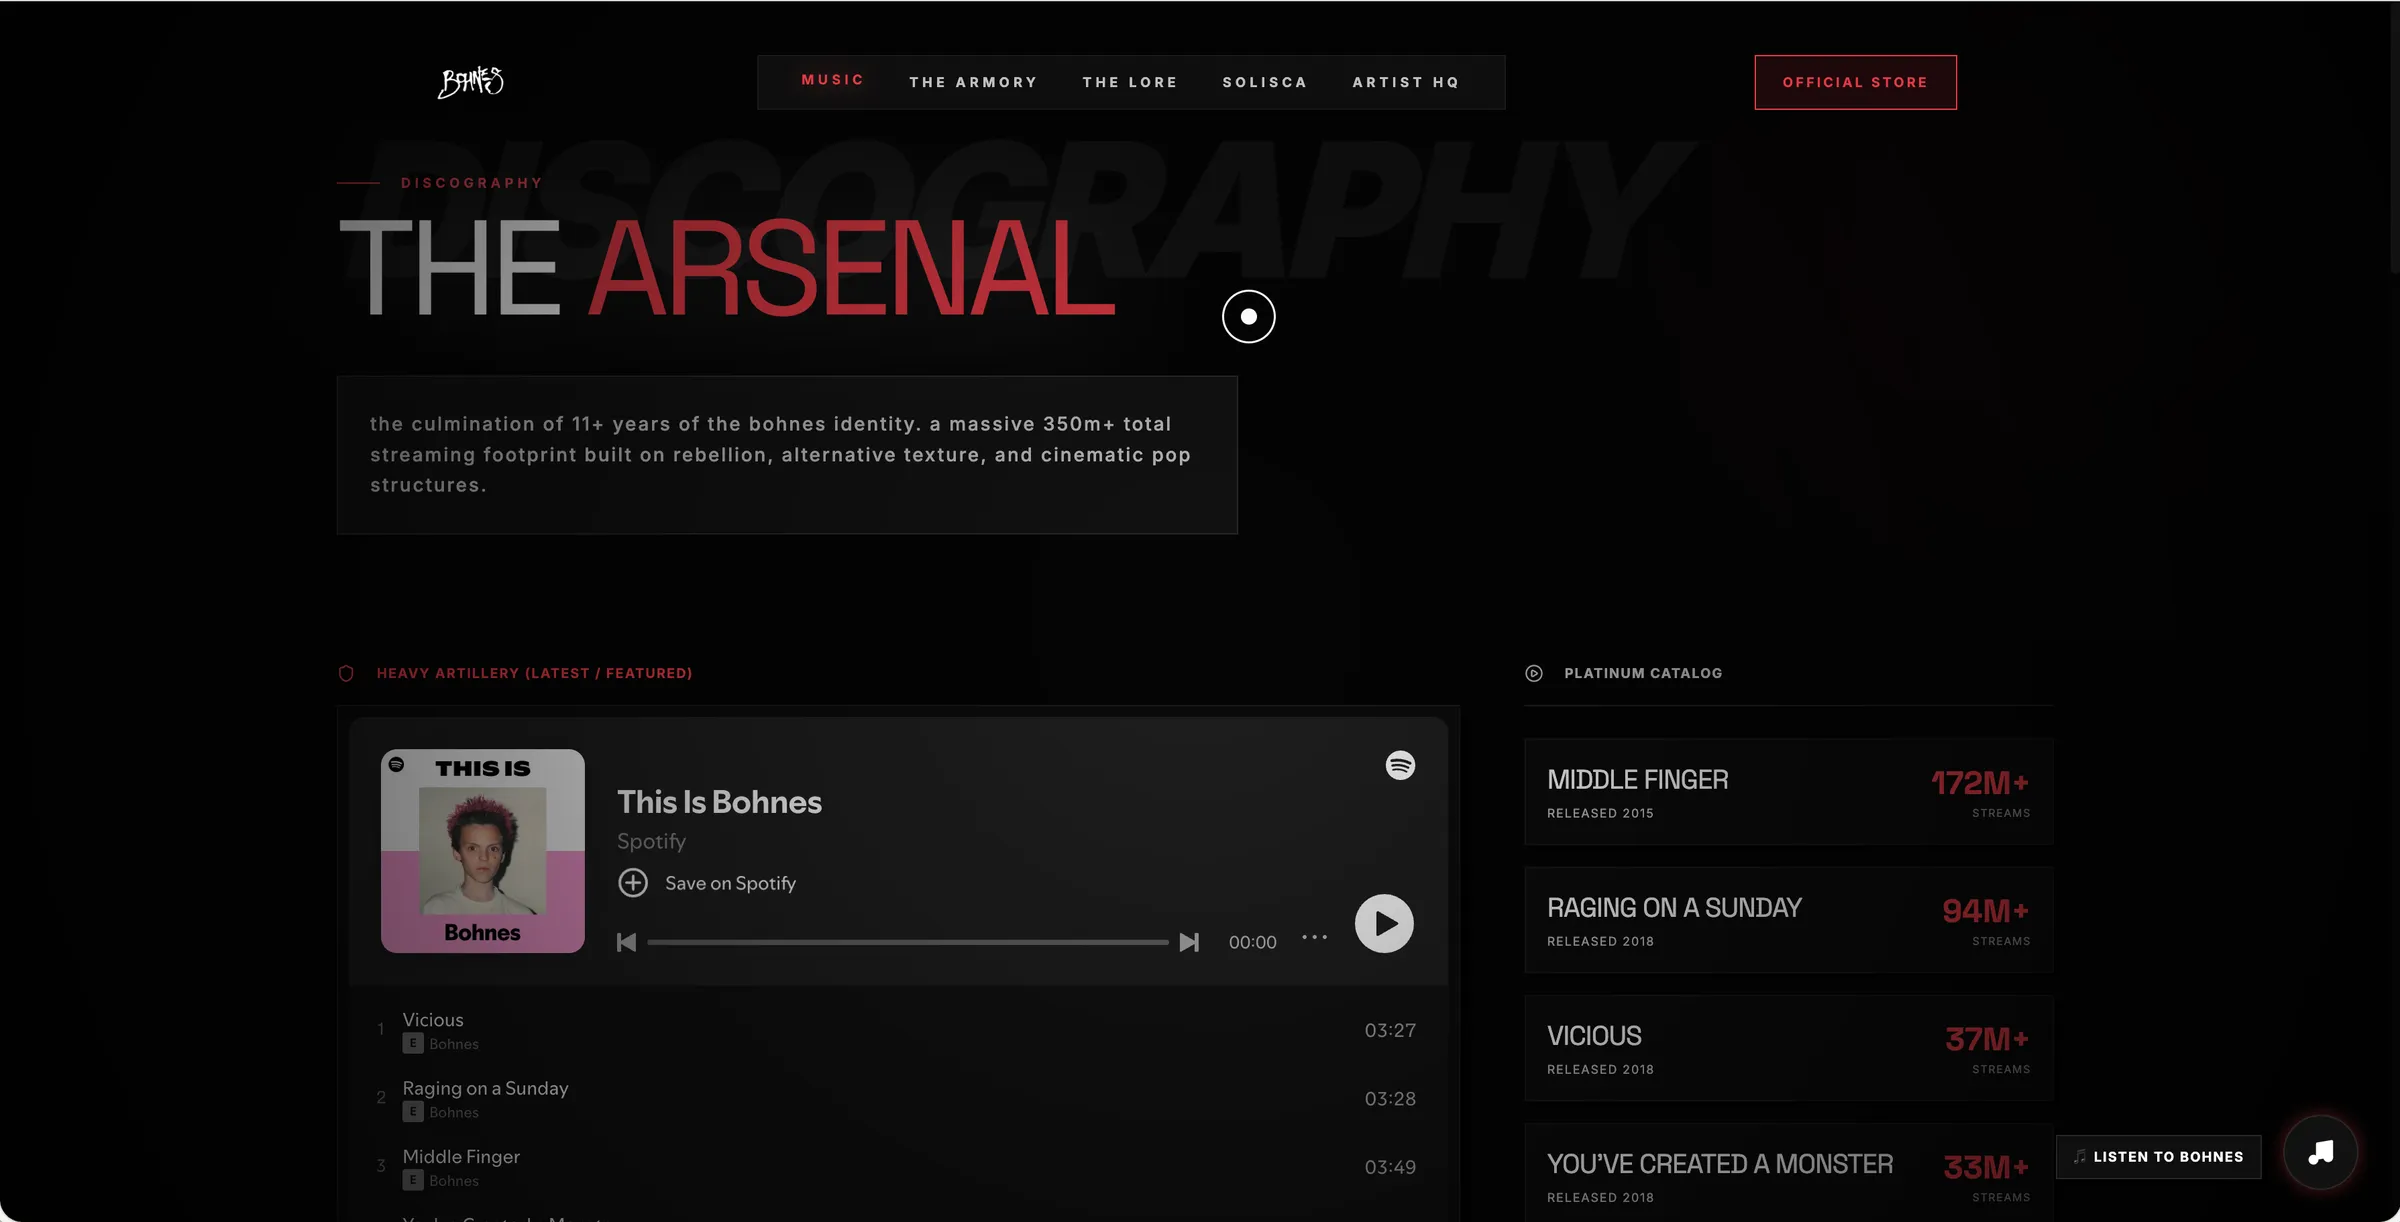Visit the Official Store
The width and height of the screenshot is (2400, 1222).
click(1855, 82)
